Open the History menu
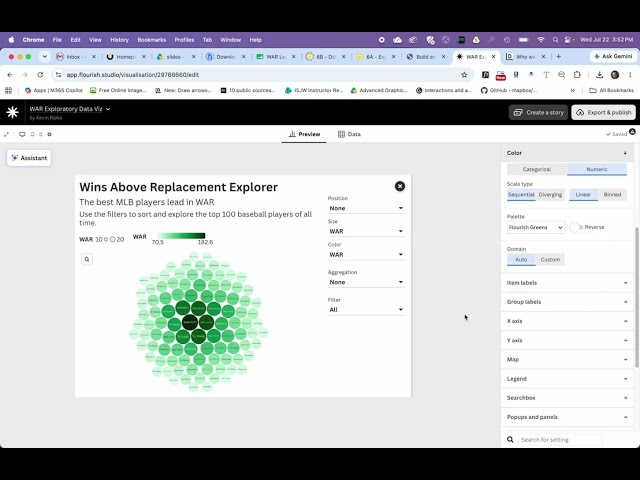This screenshot has height=480, width=640. [x=119, y=40]
